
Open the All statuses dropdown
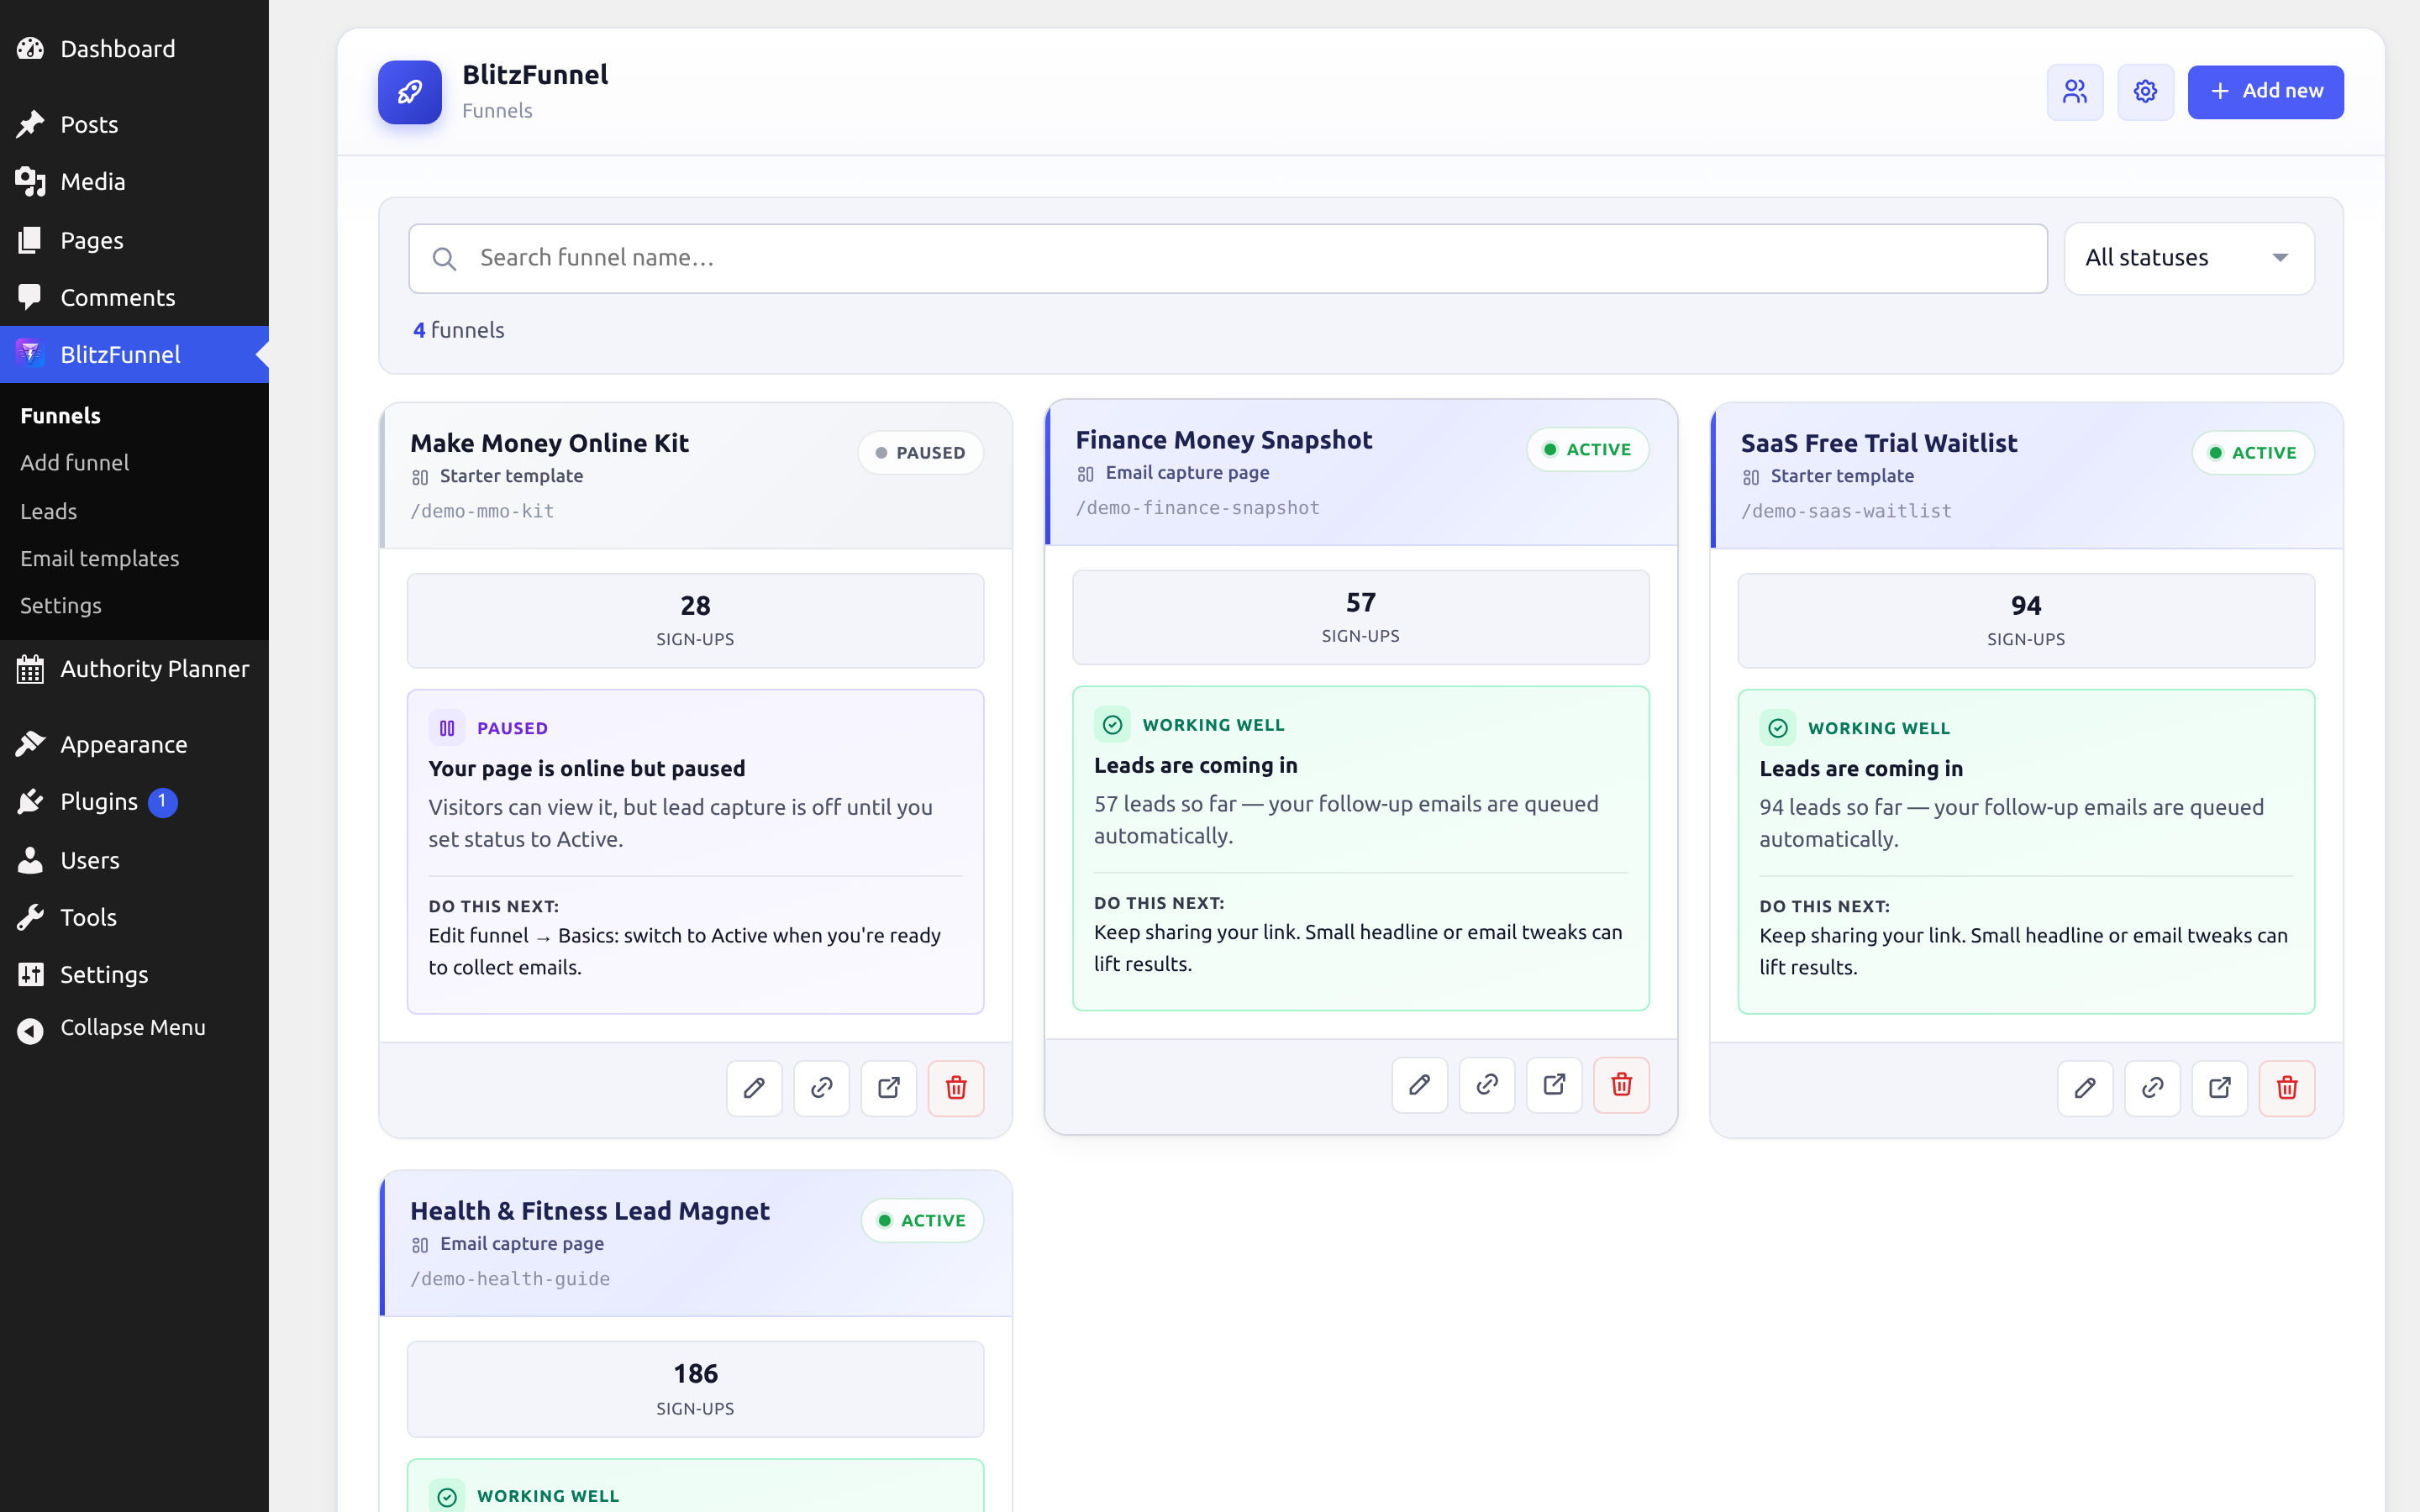2189,258
